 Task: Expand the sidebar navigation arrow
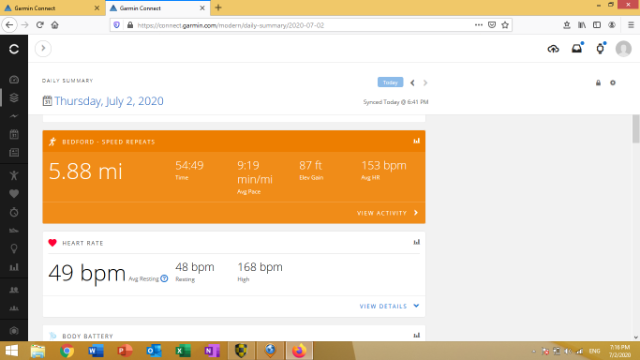click(x=43, y=48)
